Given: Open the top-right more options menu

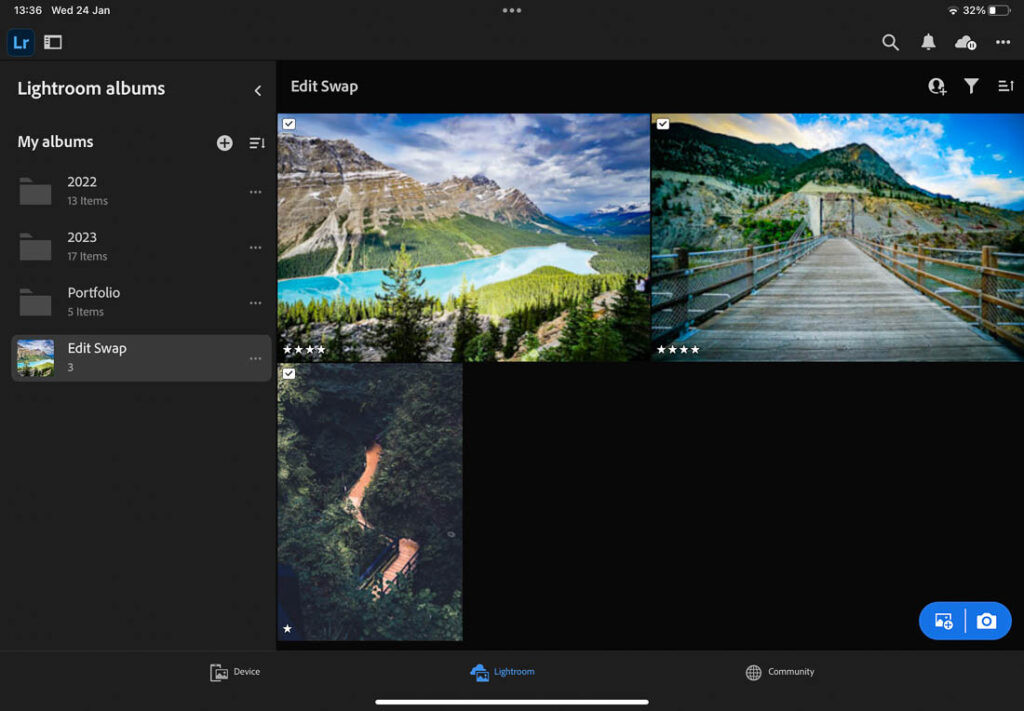Looking at the screenshot, I should (1003, 42).
